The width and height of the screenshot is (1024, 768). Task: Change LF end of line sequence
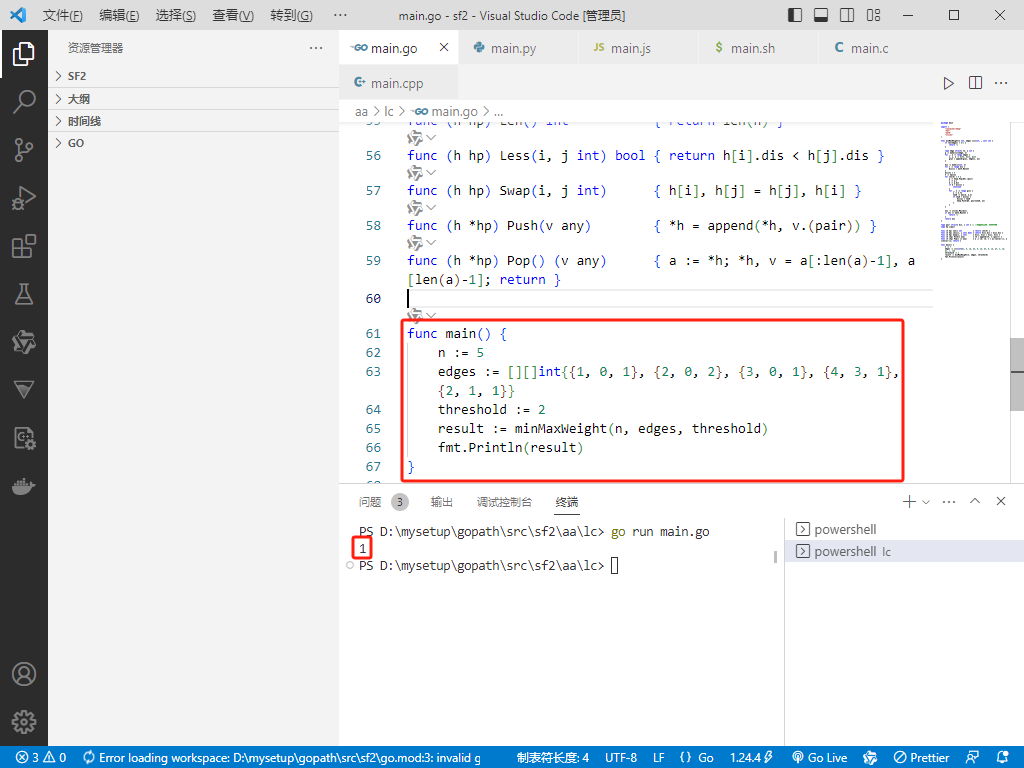[659, 758]
